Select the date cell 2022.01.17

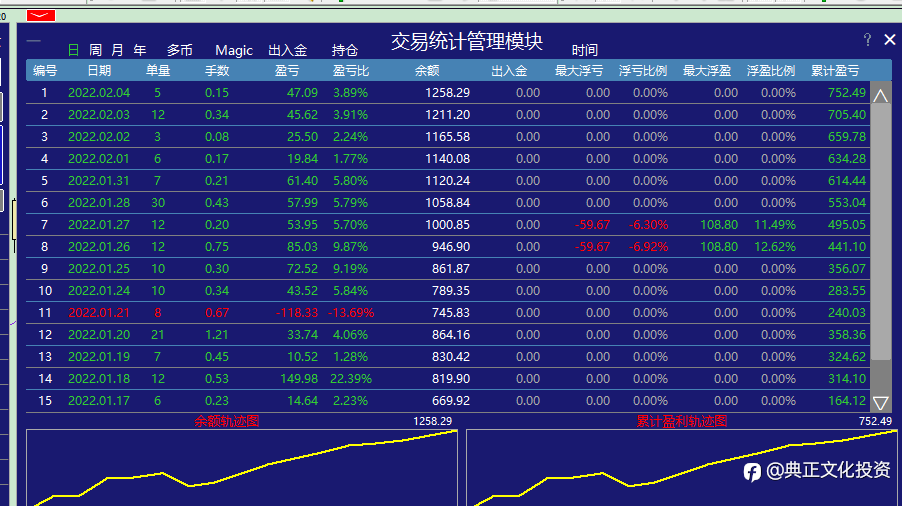99,401
